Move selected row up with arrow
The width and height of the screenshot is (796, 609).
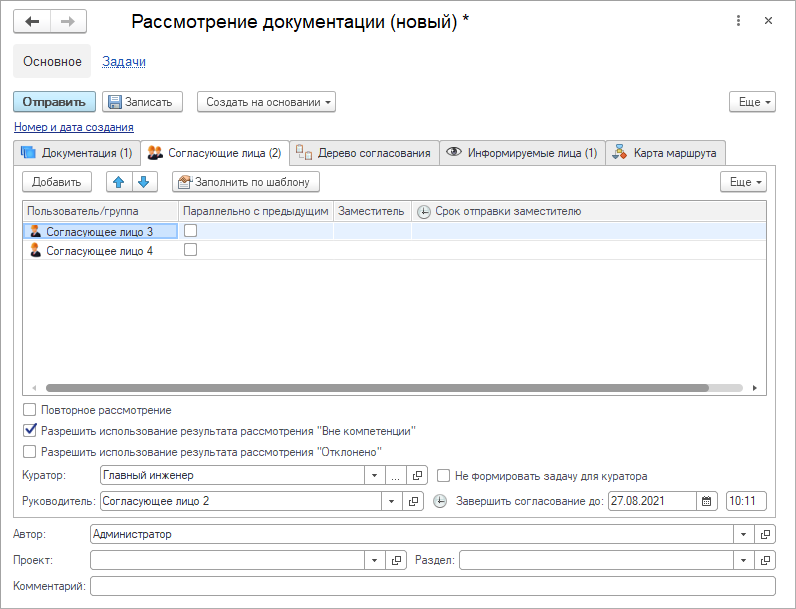coord(119,182)
